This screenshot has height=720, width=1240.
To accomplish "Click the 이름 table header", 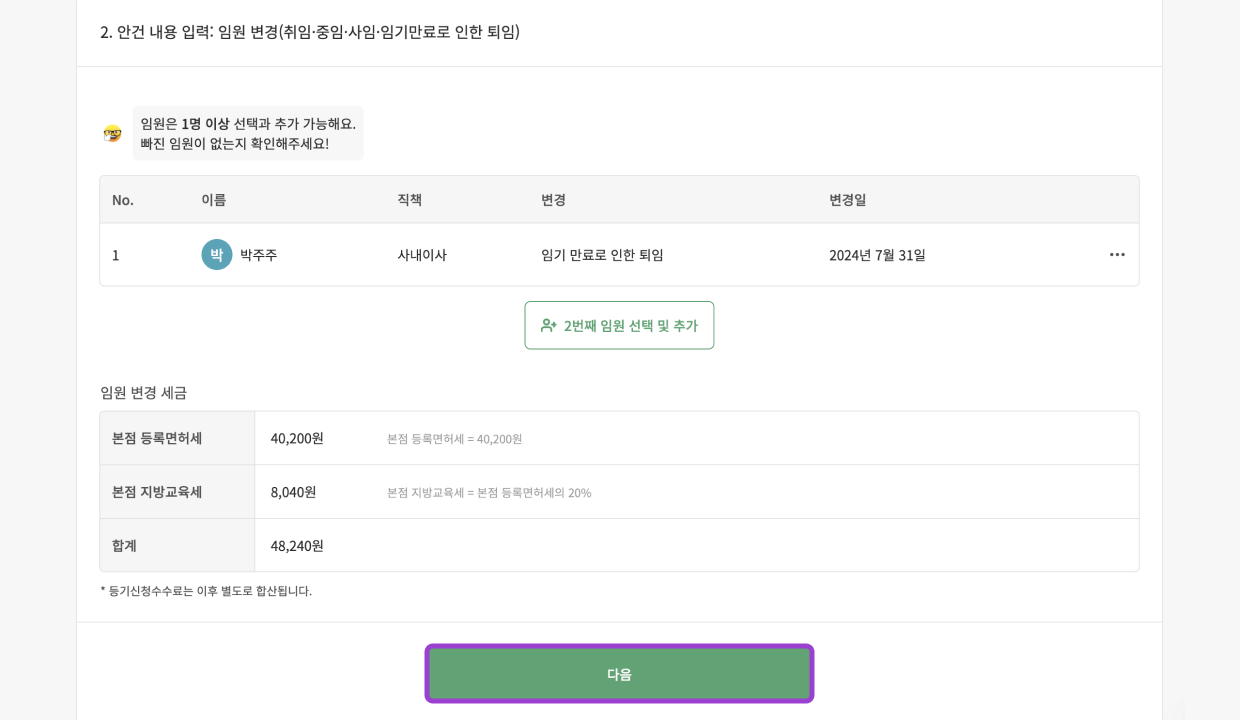I will click(212, 200).
